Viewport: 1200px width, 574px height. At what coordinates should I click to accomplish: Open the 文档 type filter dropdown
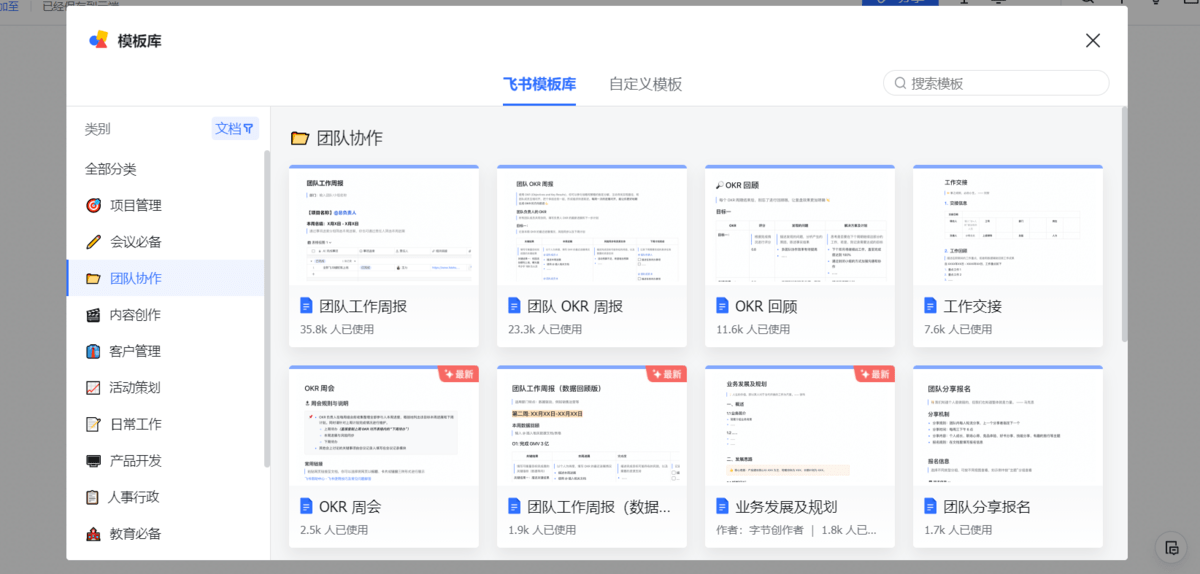pos(235,129)
